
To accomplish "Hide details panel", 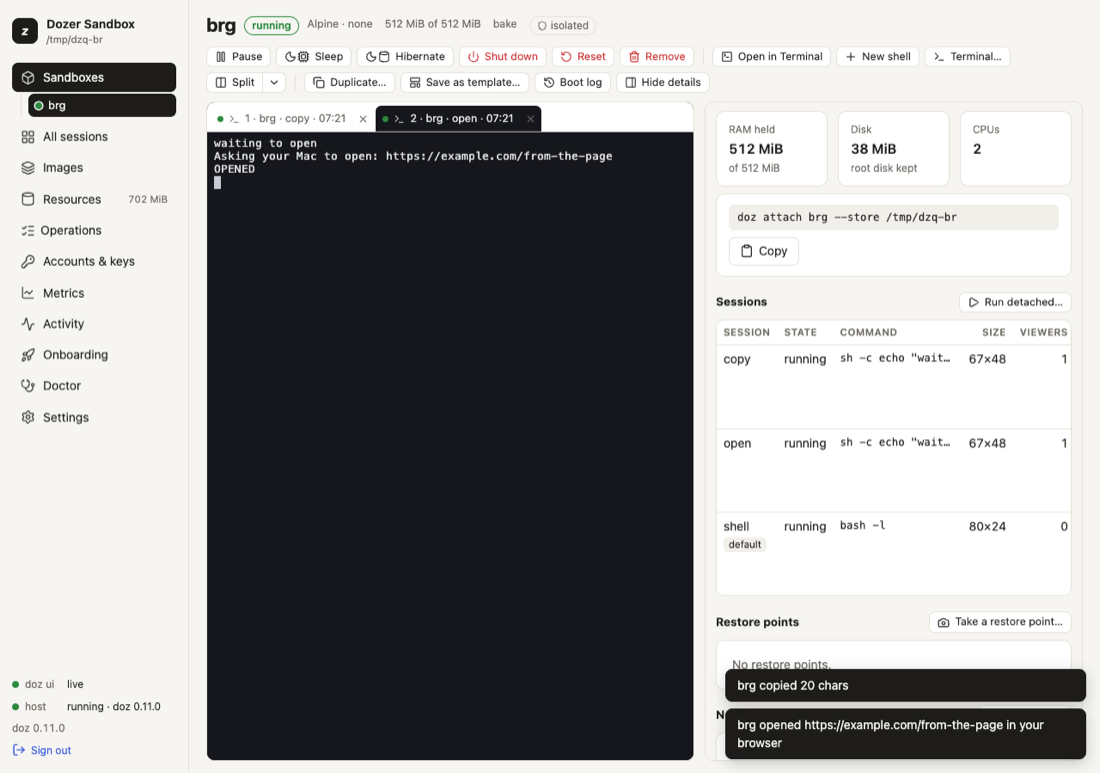I will point(663,83).
